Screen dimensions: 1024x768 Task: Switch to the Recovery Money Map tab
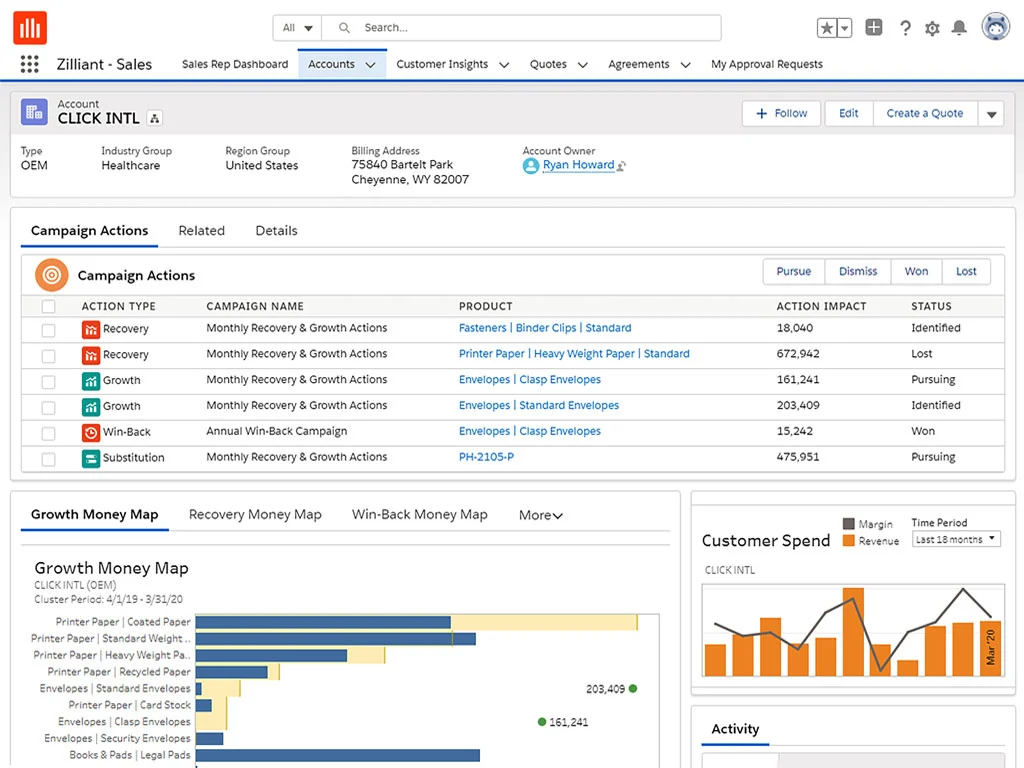pyautogui.click(x=255, y=514)
